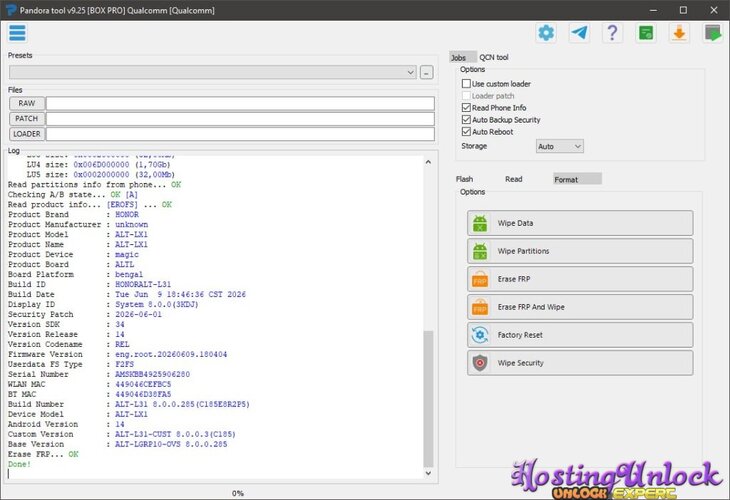Viewport: 730px width, 500px height.
Task: Click the LOADER file button
Action: 27,134
